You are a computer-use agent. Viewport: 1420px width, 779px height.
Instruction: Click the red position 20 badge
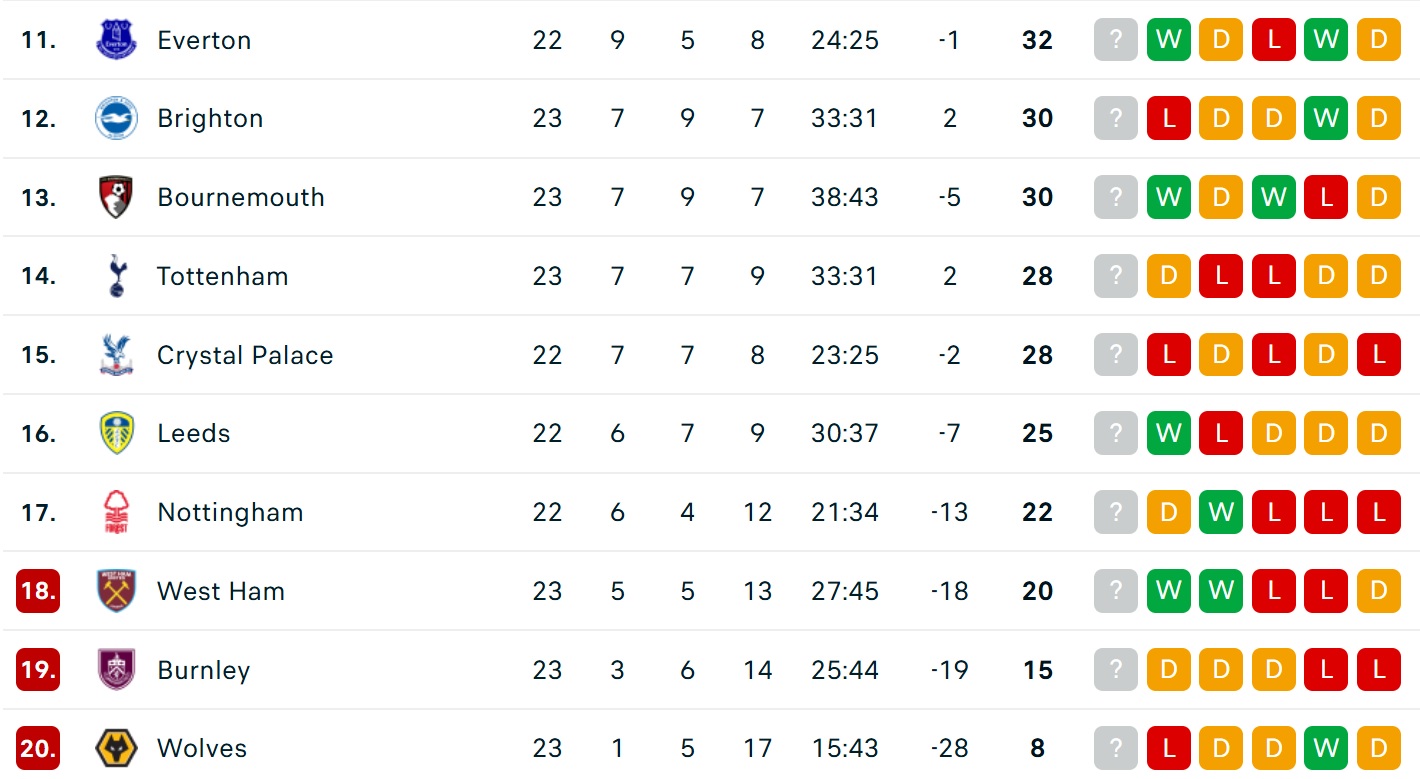click(38, 748)
